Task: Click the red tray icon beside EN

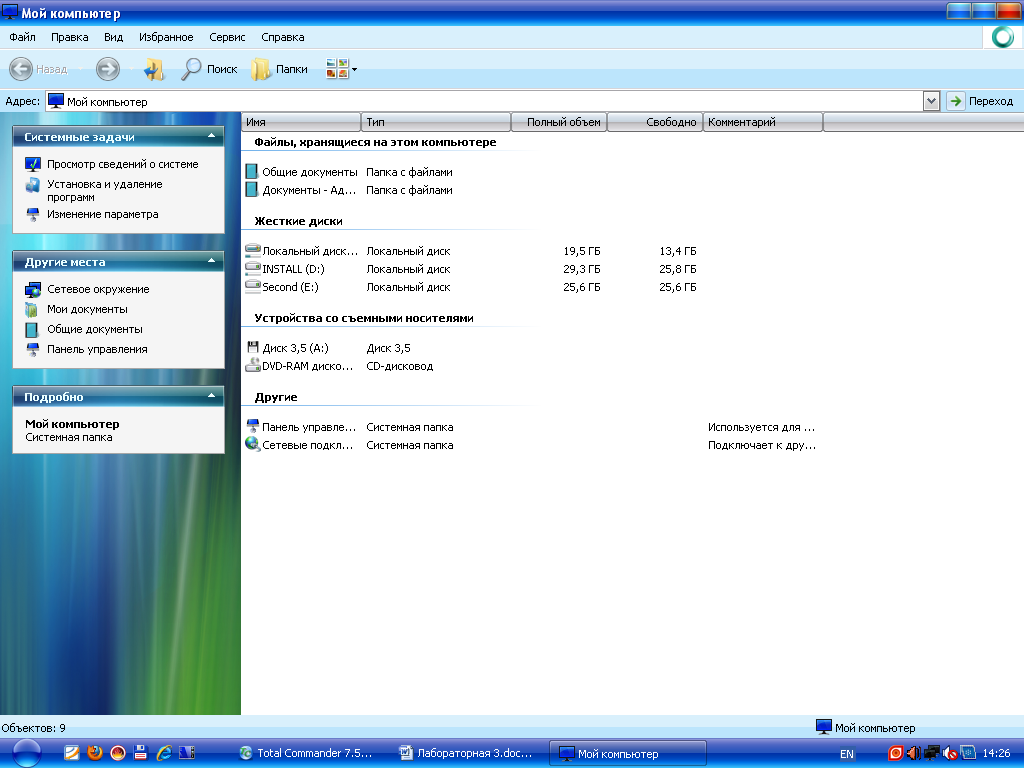Action: [x=895, y=753]
